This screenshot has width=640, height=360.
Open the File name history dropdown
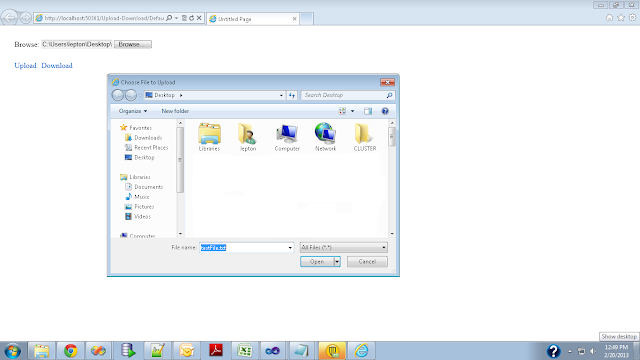point(290,248)
